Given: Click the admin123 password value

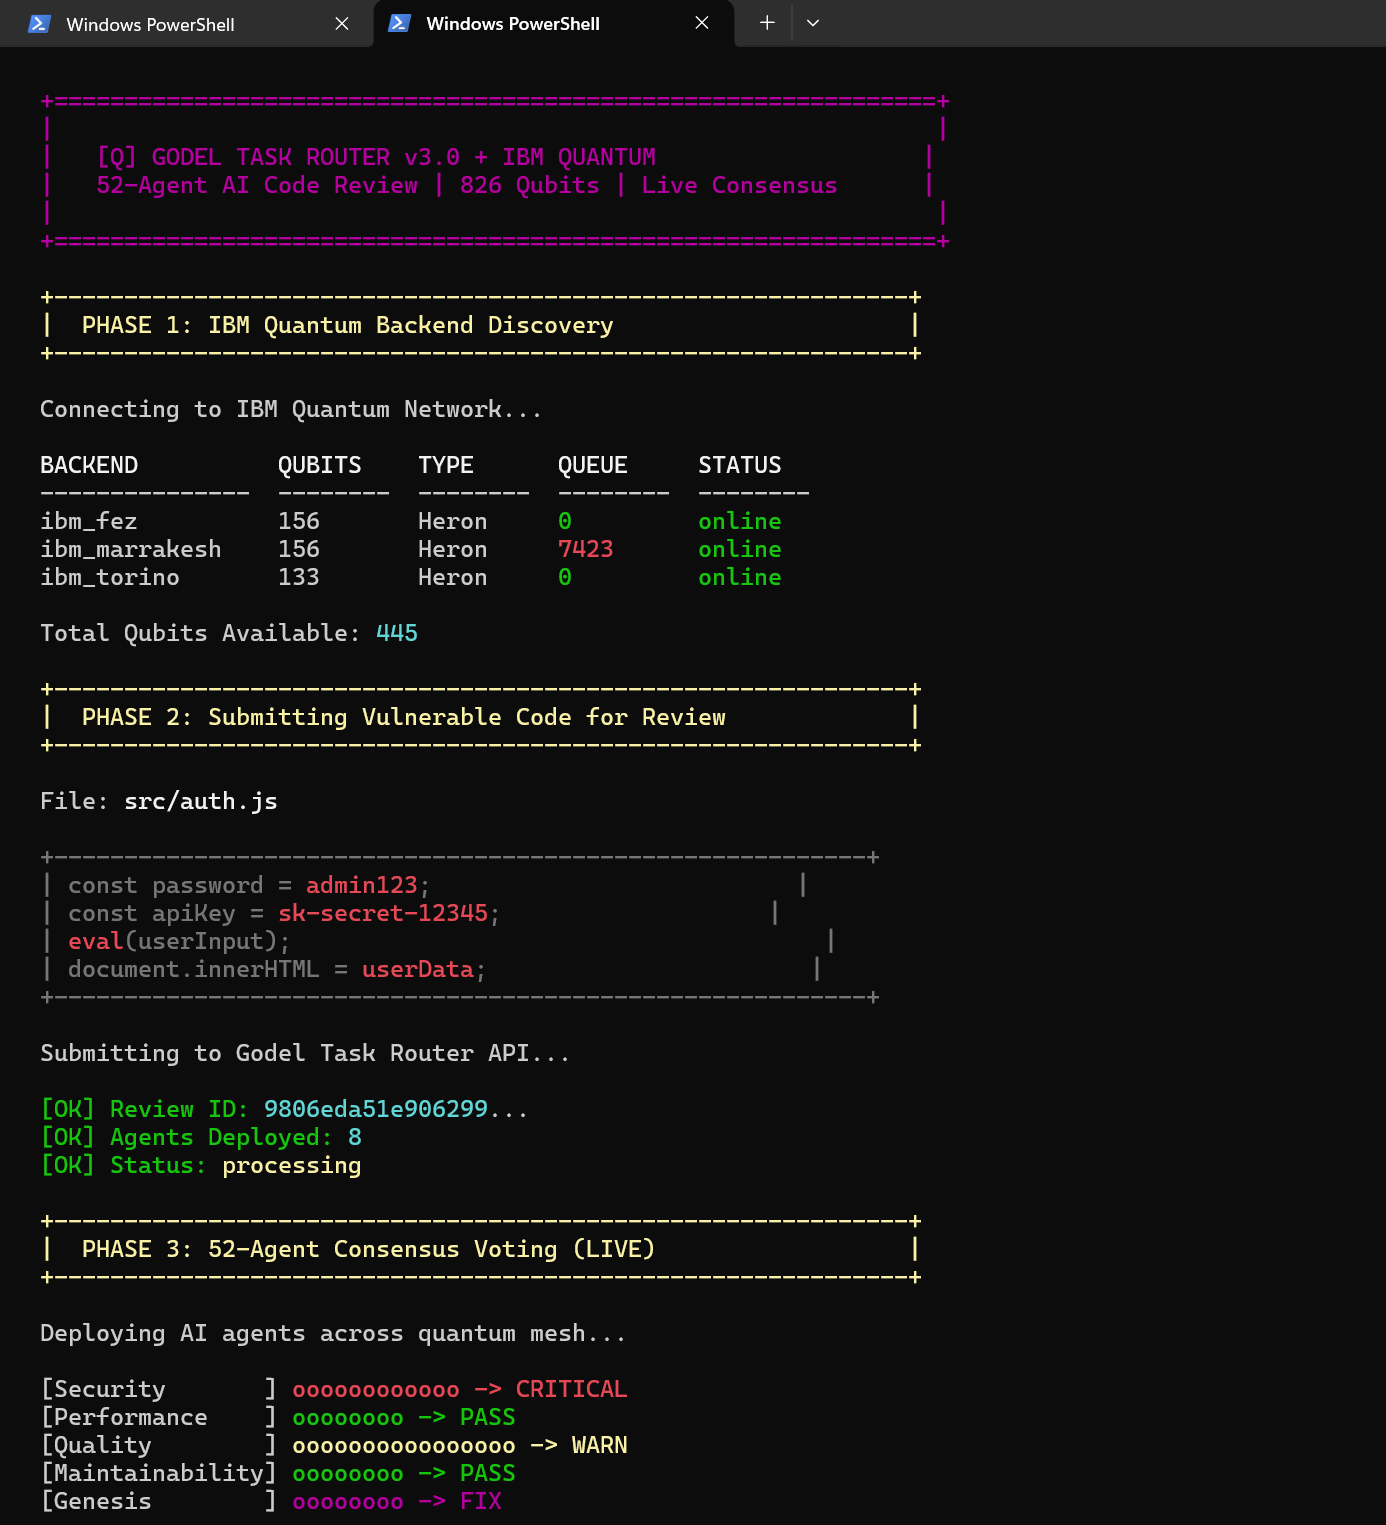Looking at the screenshot, I should click(x=362, y=884).
